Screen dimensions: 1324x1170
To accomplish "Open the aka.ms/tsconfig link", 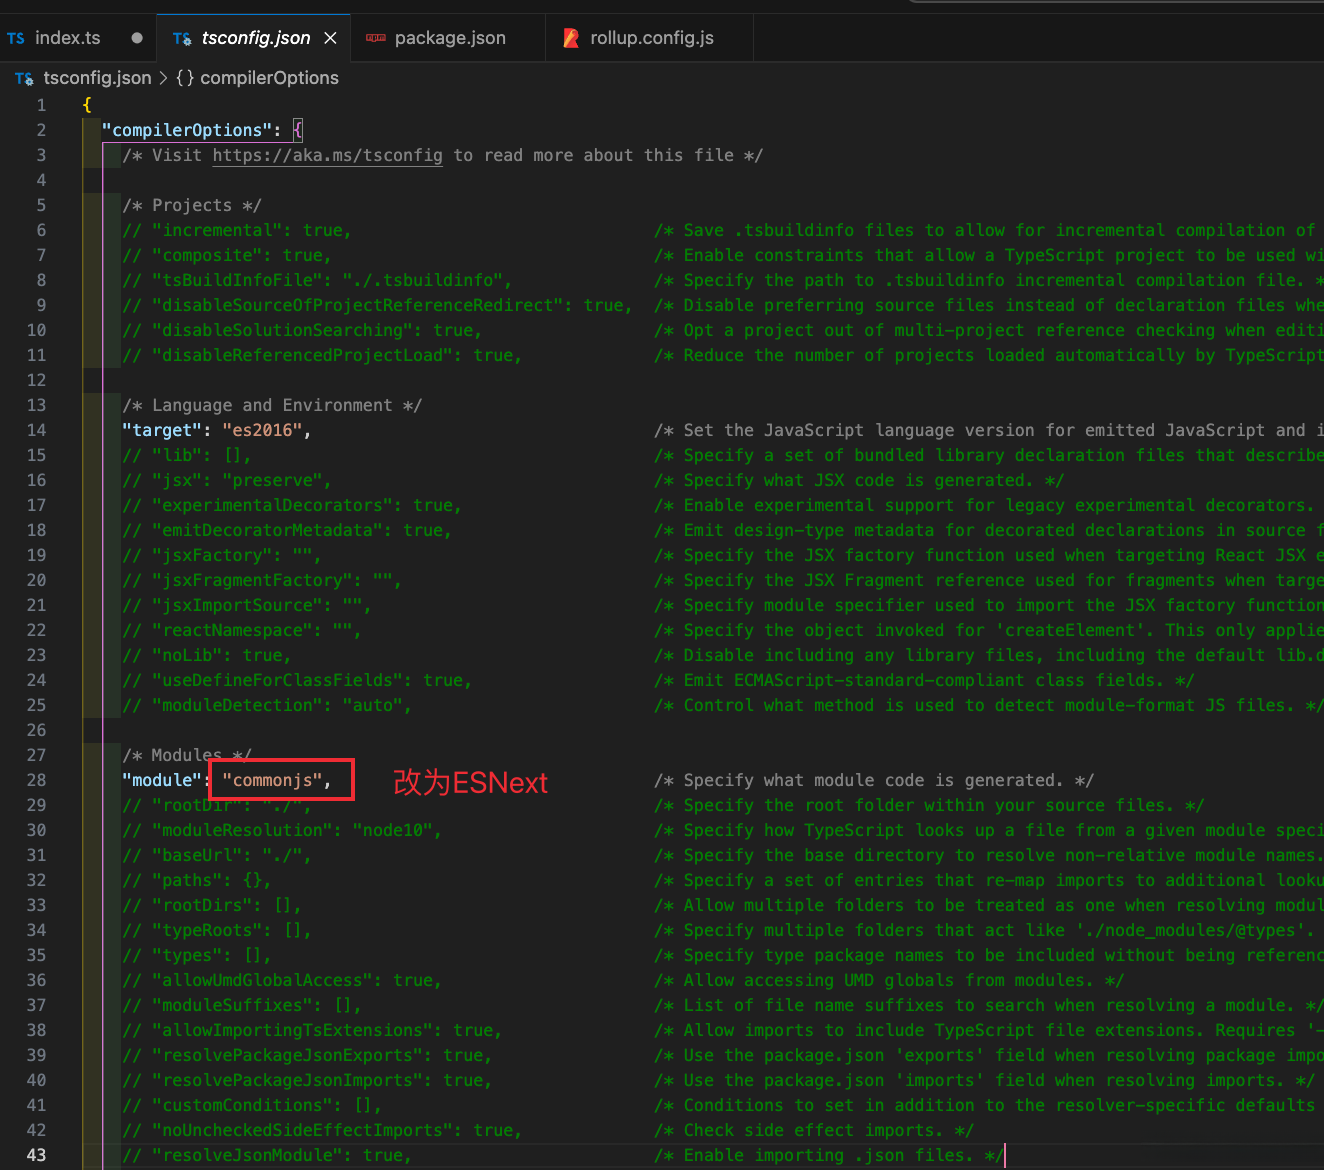I will [327, 155].
